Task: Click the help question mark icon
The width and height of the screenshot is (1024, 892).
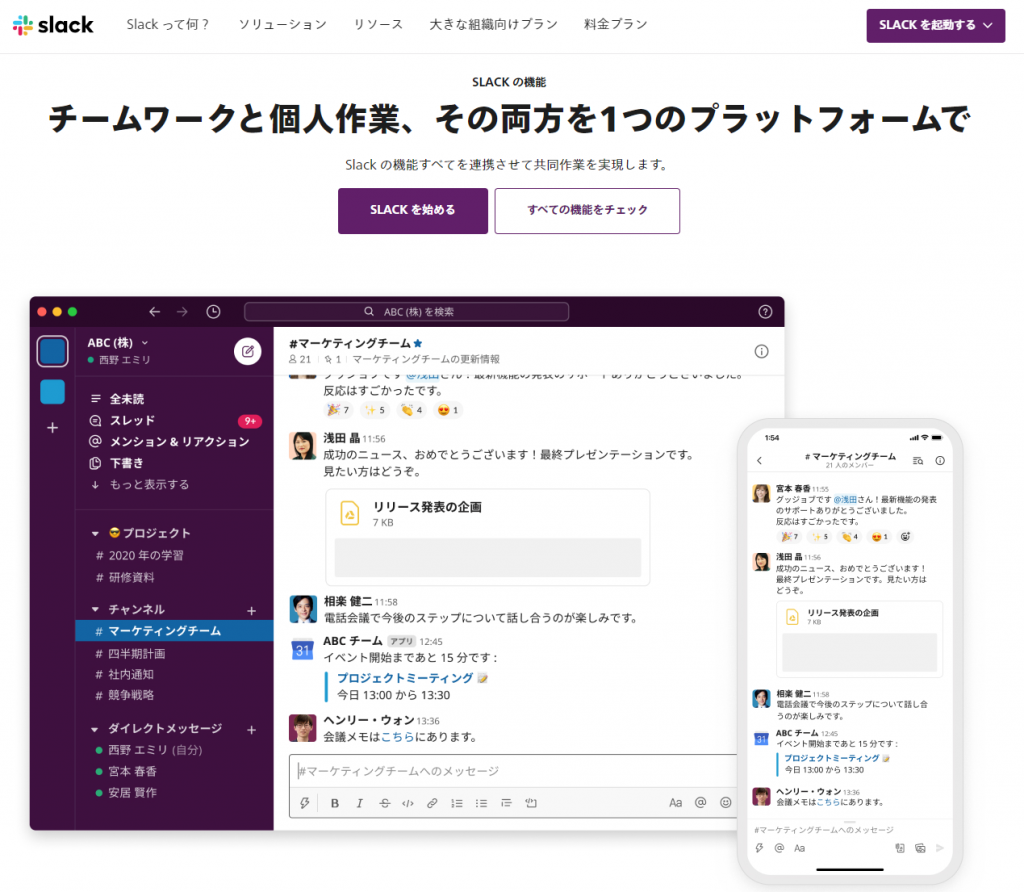Action: (x=765, y=312)
